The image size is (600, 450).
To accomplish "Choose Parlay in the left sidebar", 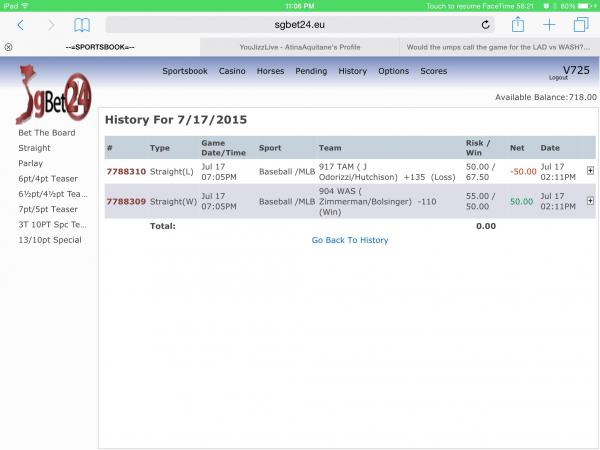I will click(x=30, y=163).
